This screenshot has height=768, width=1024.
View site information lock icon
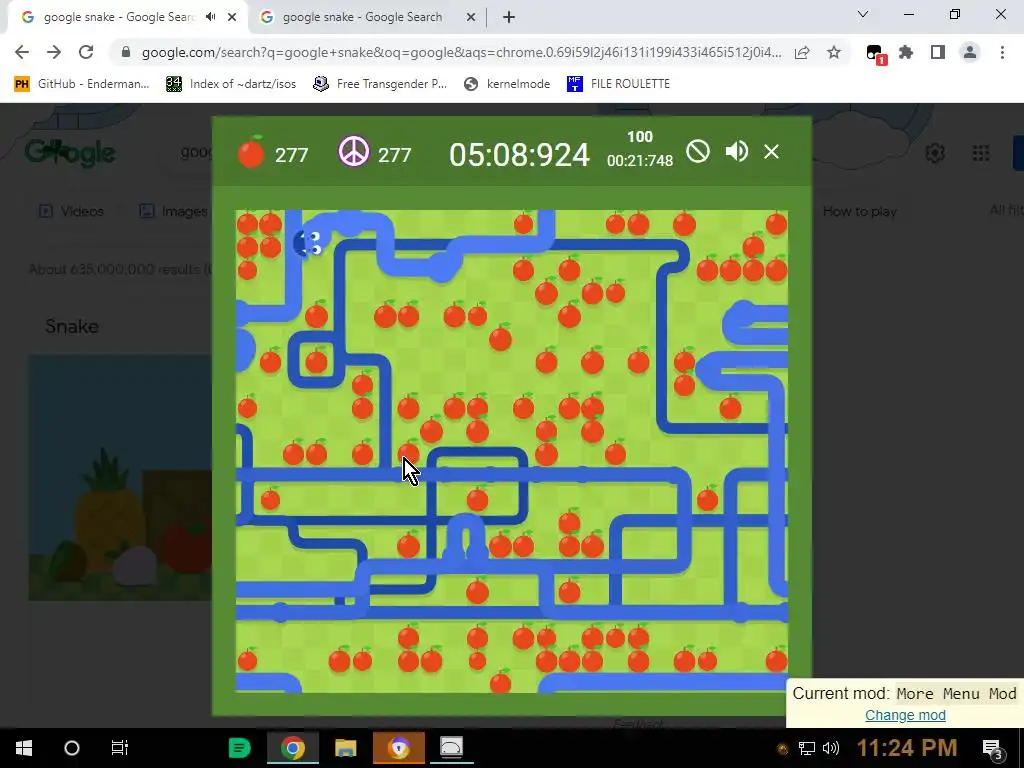[126, 52]
